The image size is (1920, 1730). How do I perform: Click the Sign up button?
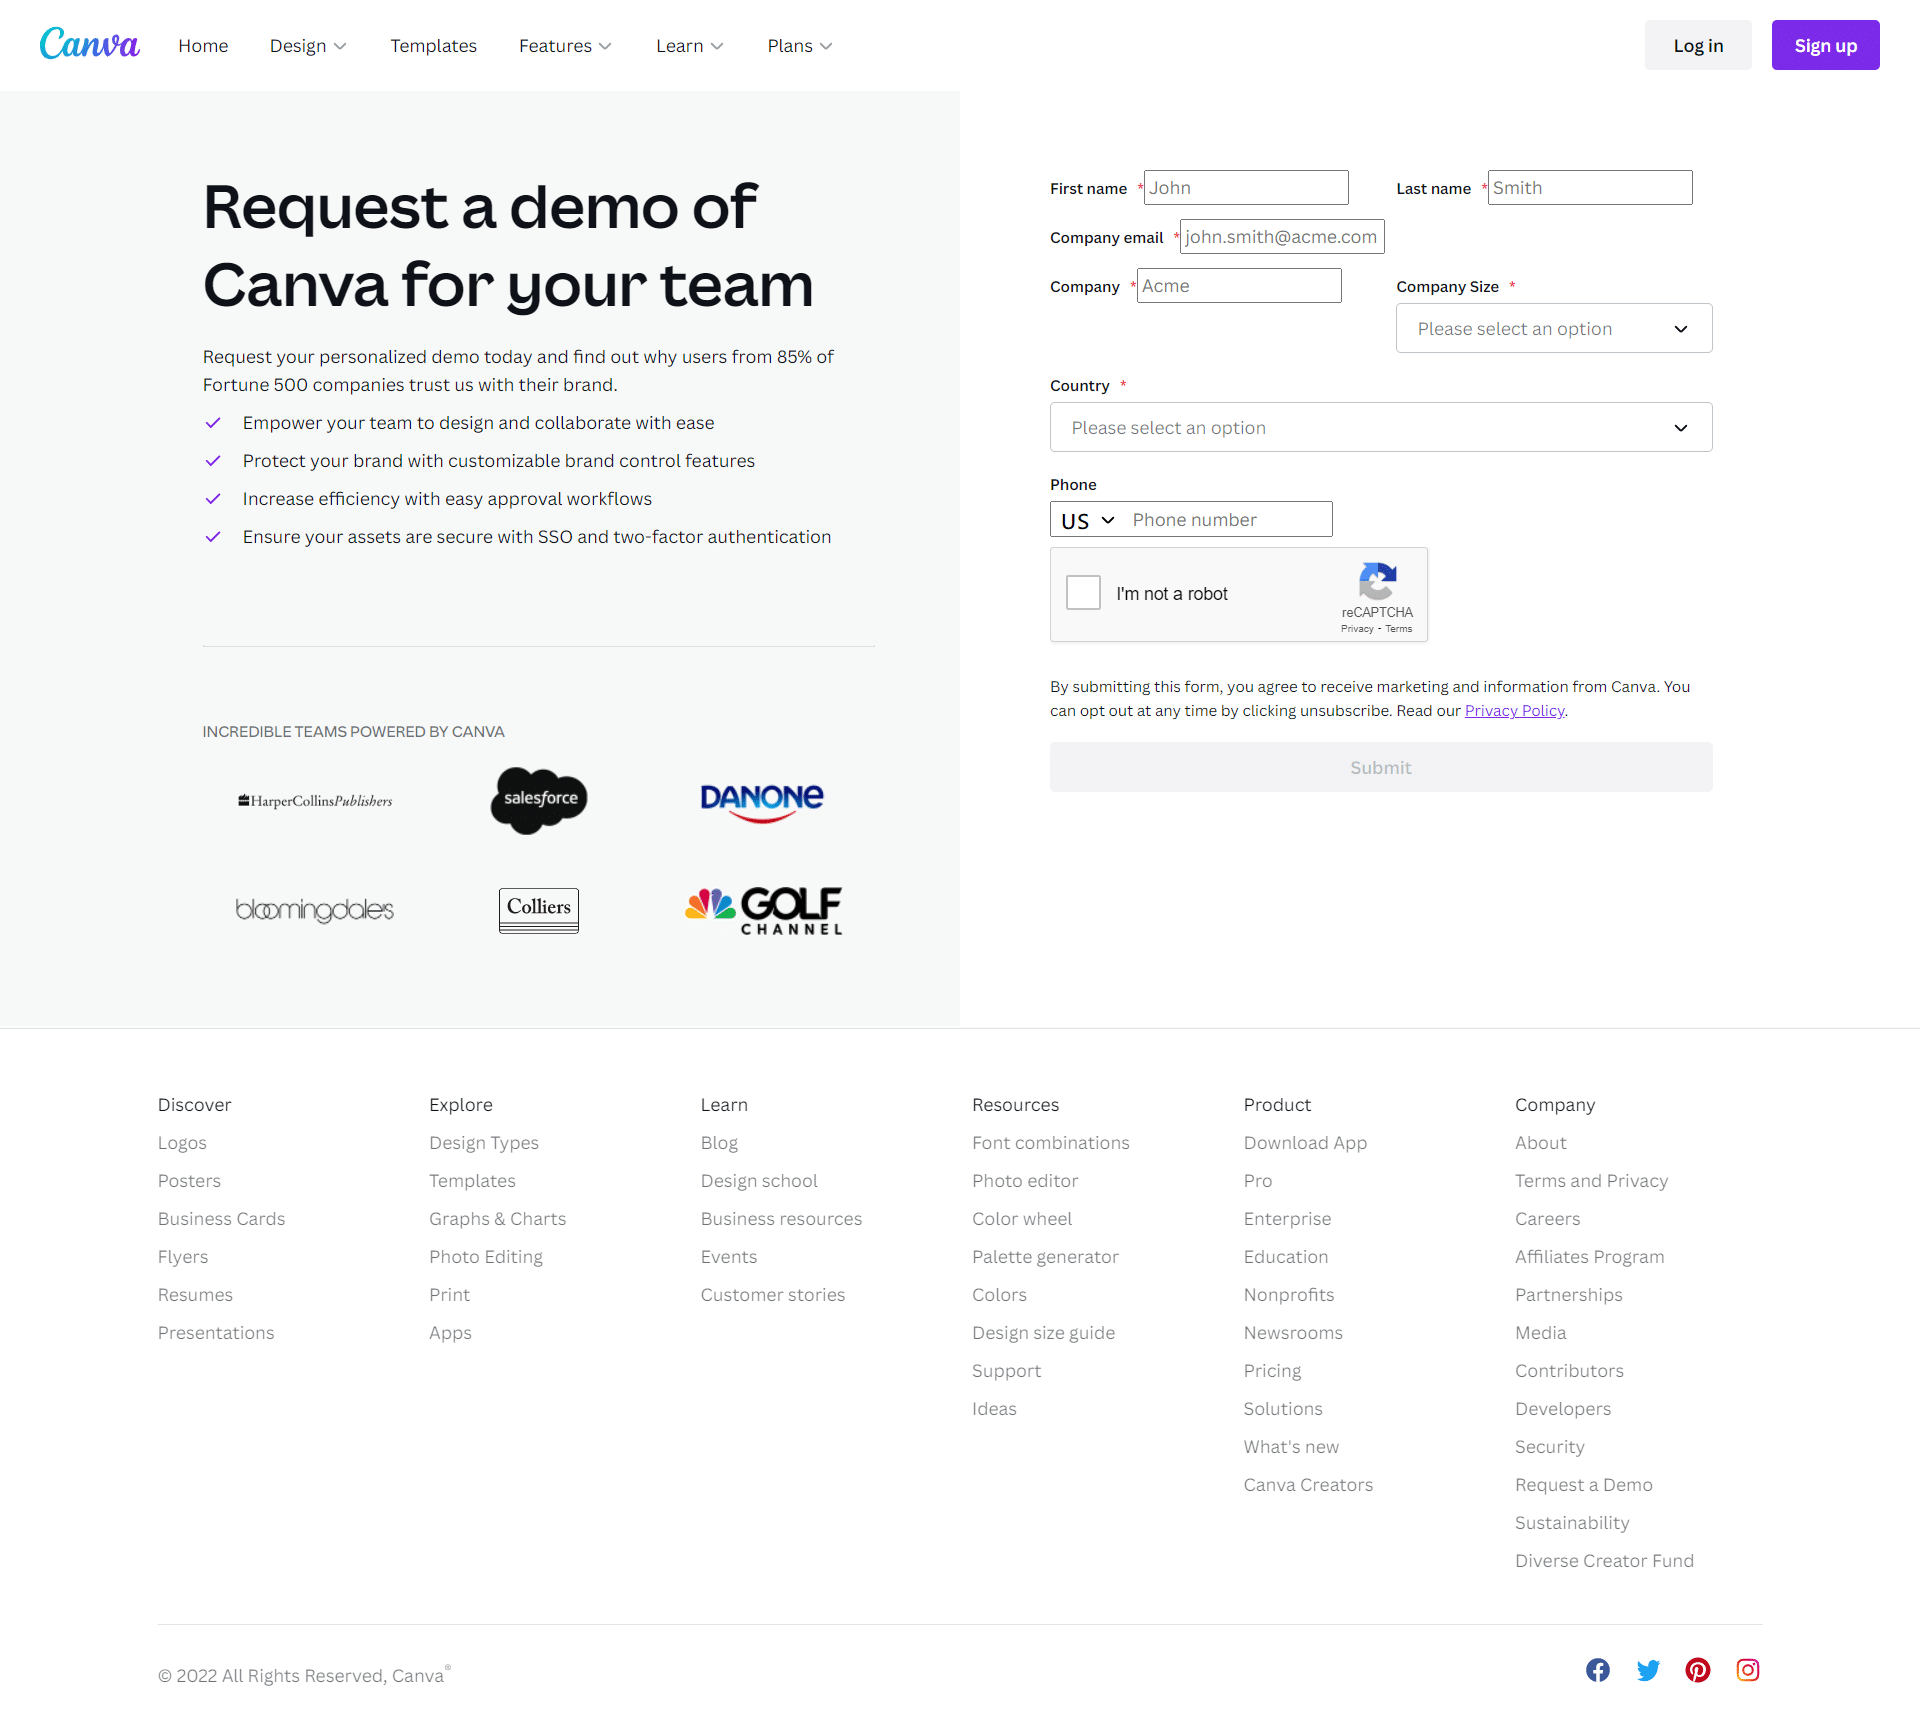[x=1825, y=45]
